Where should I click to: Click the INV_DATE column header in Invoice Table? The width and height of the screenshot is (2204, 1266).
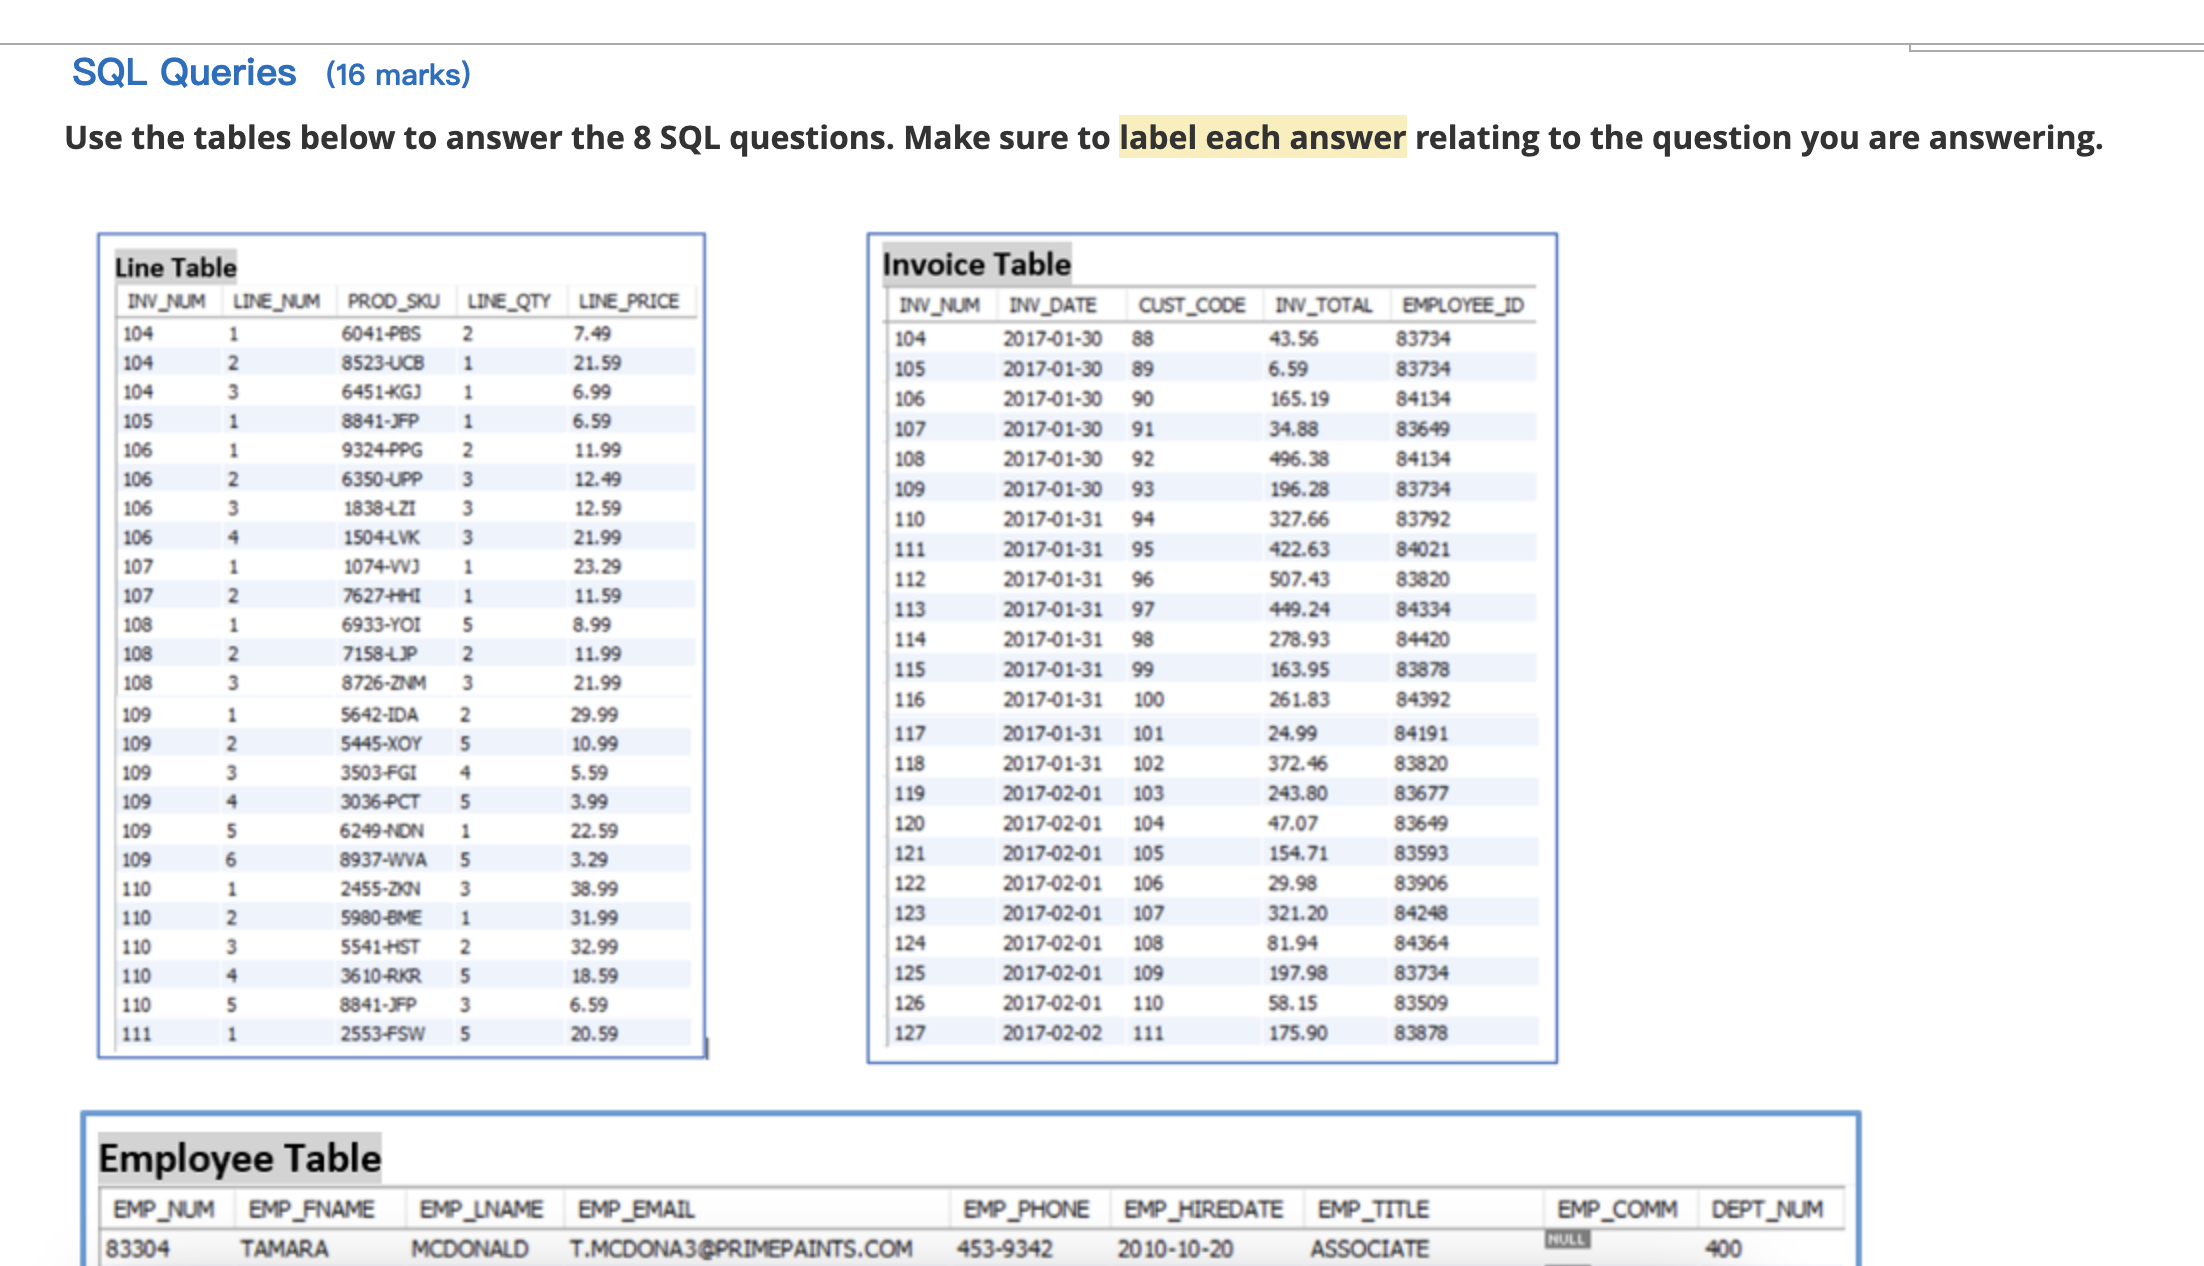tap(1052, 305)
